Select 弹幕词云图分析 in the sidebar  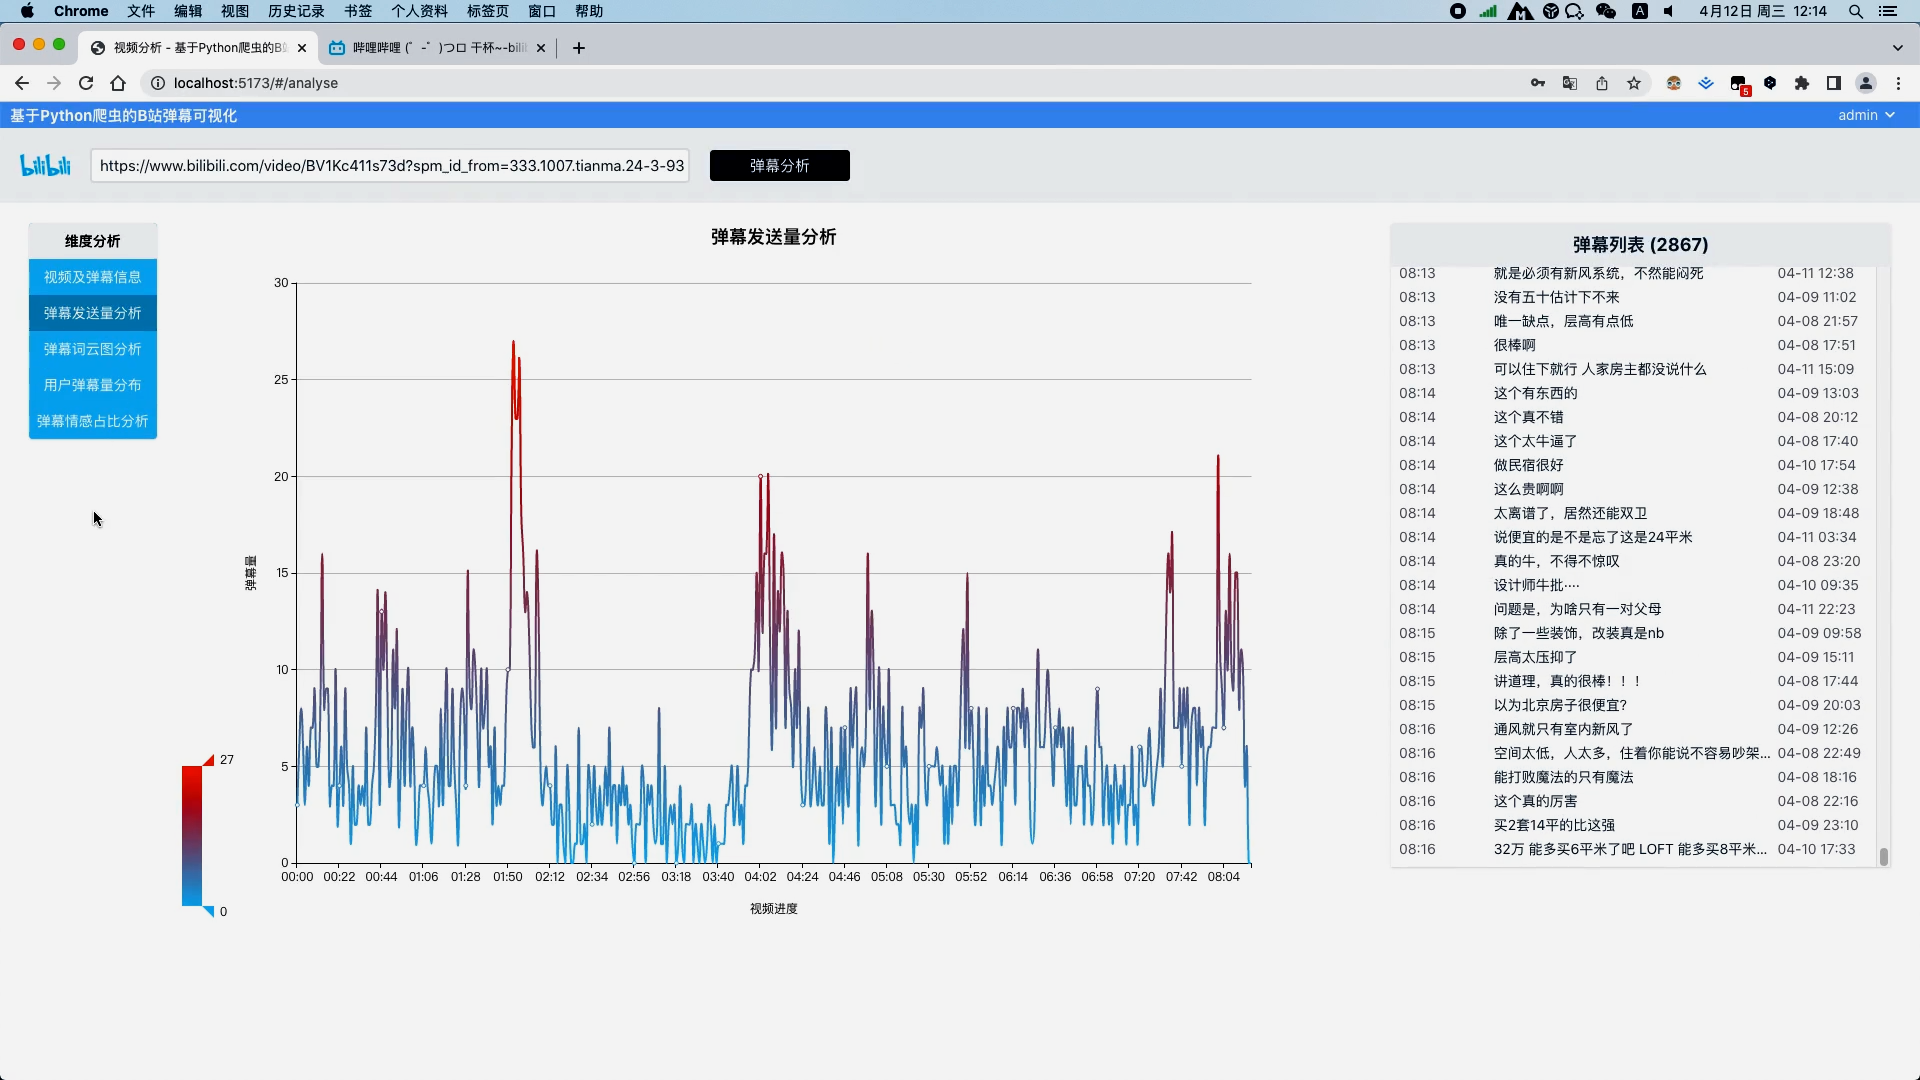(x=92, y=349)
